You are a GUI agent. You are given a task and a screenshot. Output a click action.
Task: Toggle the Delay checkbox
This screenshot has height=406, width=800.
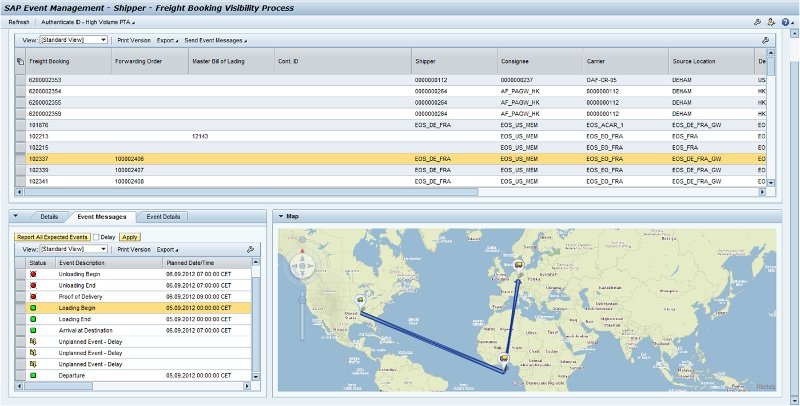click(x=96, y=237)
